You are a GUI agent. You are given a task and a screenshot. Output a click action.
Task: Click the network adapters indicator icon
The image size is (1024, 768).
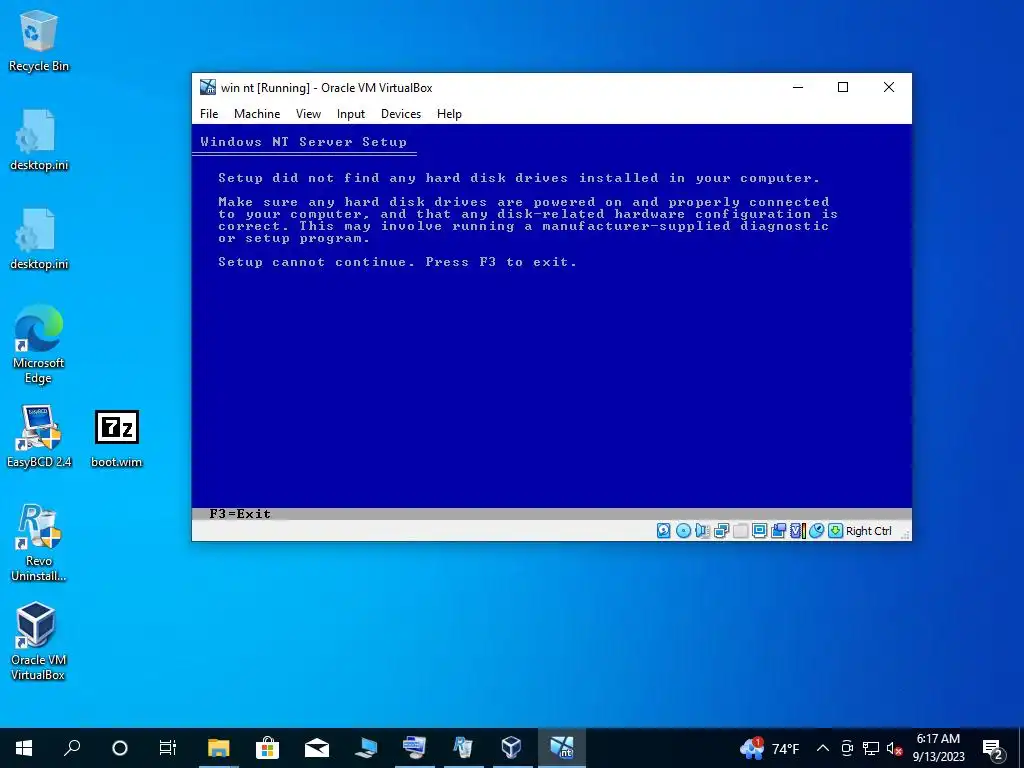click(721, 531)
